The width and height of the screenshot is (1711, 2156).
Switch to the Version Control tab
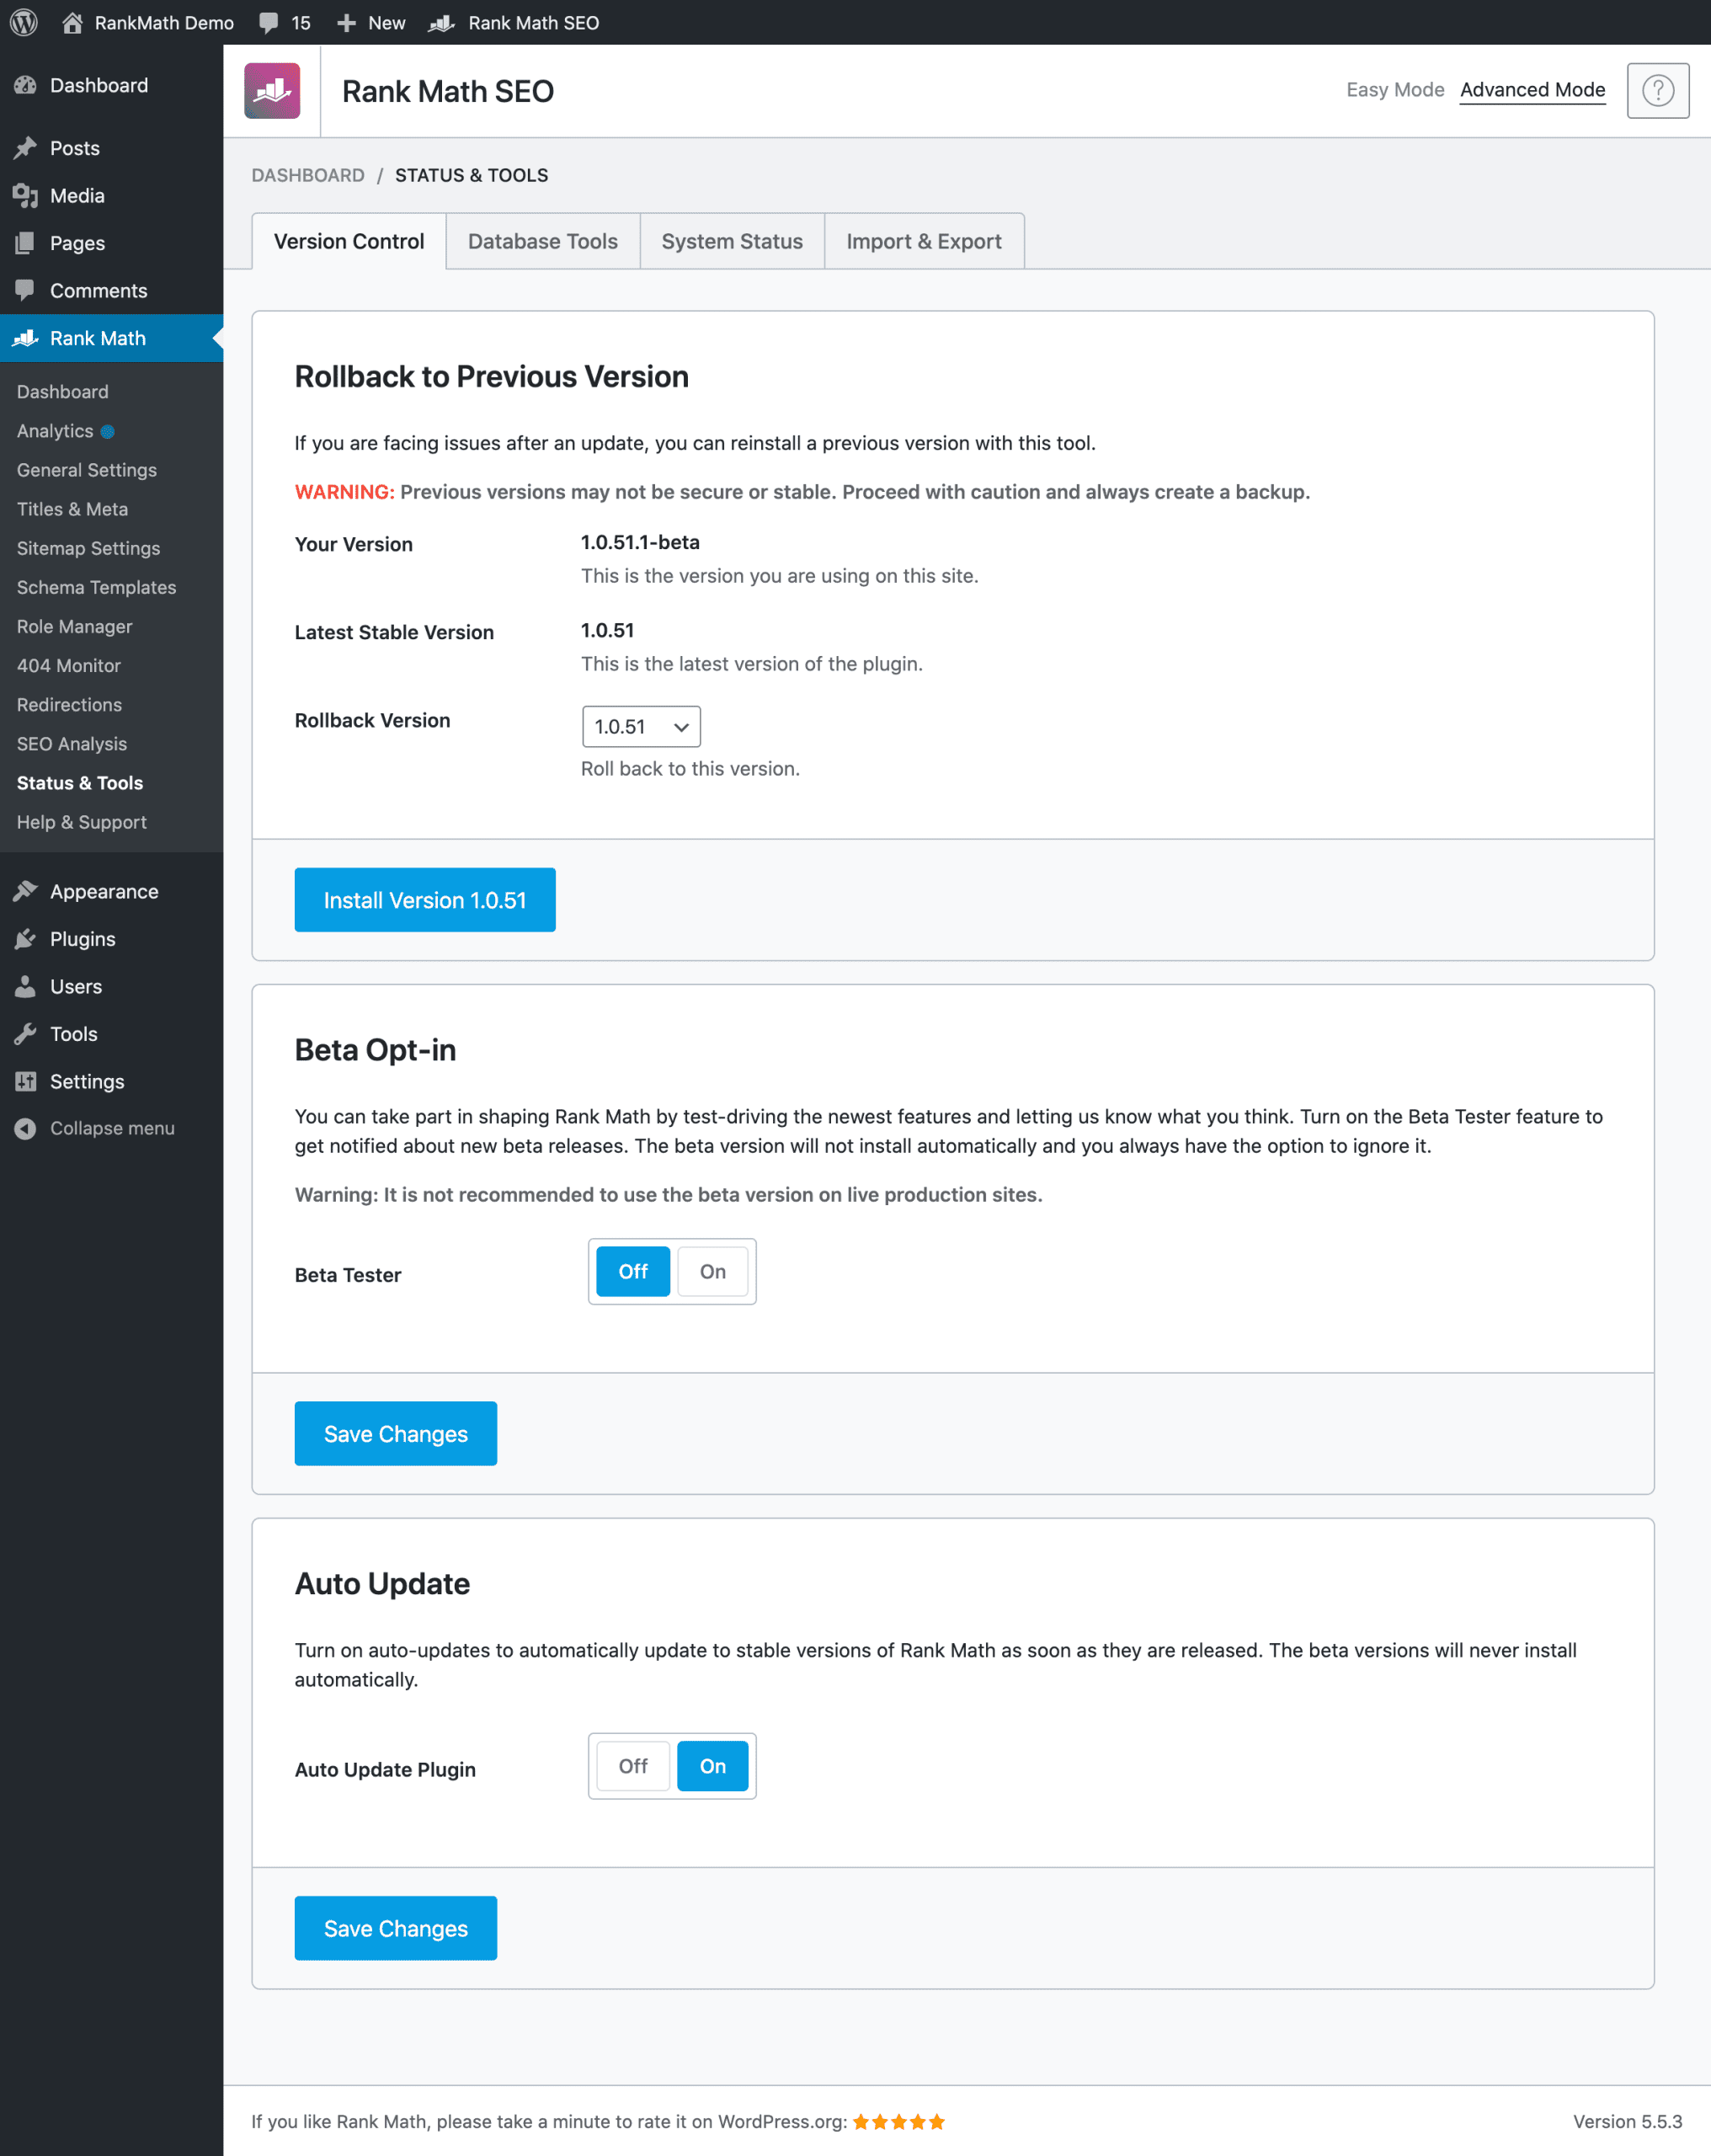coord(349,241)
